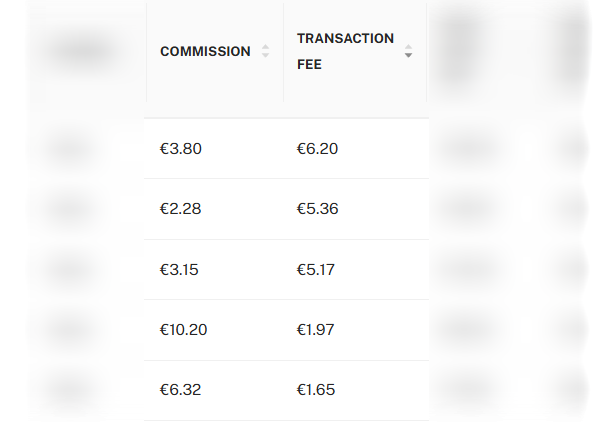This screenshot has width=609, height=422.
Task: Select the €10.20 commission entry
Action: point(183,330)
